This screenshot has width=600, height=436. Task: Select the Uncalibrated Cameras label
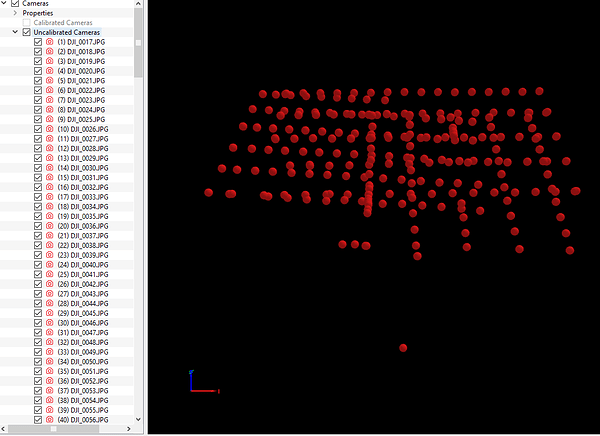pyautogui.click(x=67, y=32)
